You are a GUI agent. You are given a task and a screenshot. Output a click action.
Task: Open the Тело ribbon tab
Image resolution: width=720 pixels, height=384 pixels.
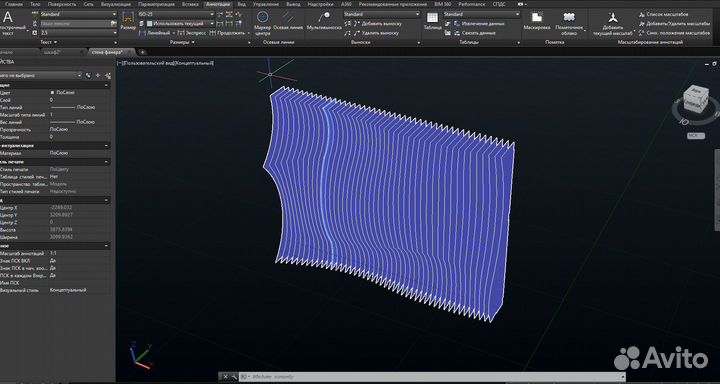click(35, 4)
